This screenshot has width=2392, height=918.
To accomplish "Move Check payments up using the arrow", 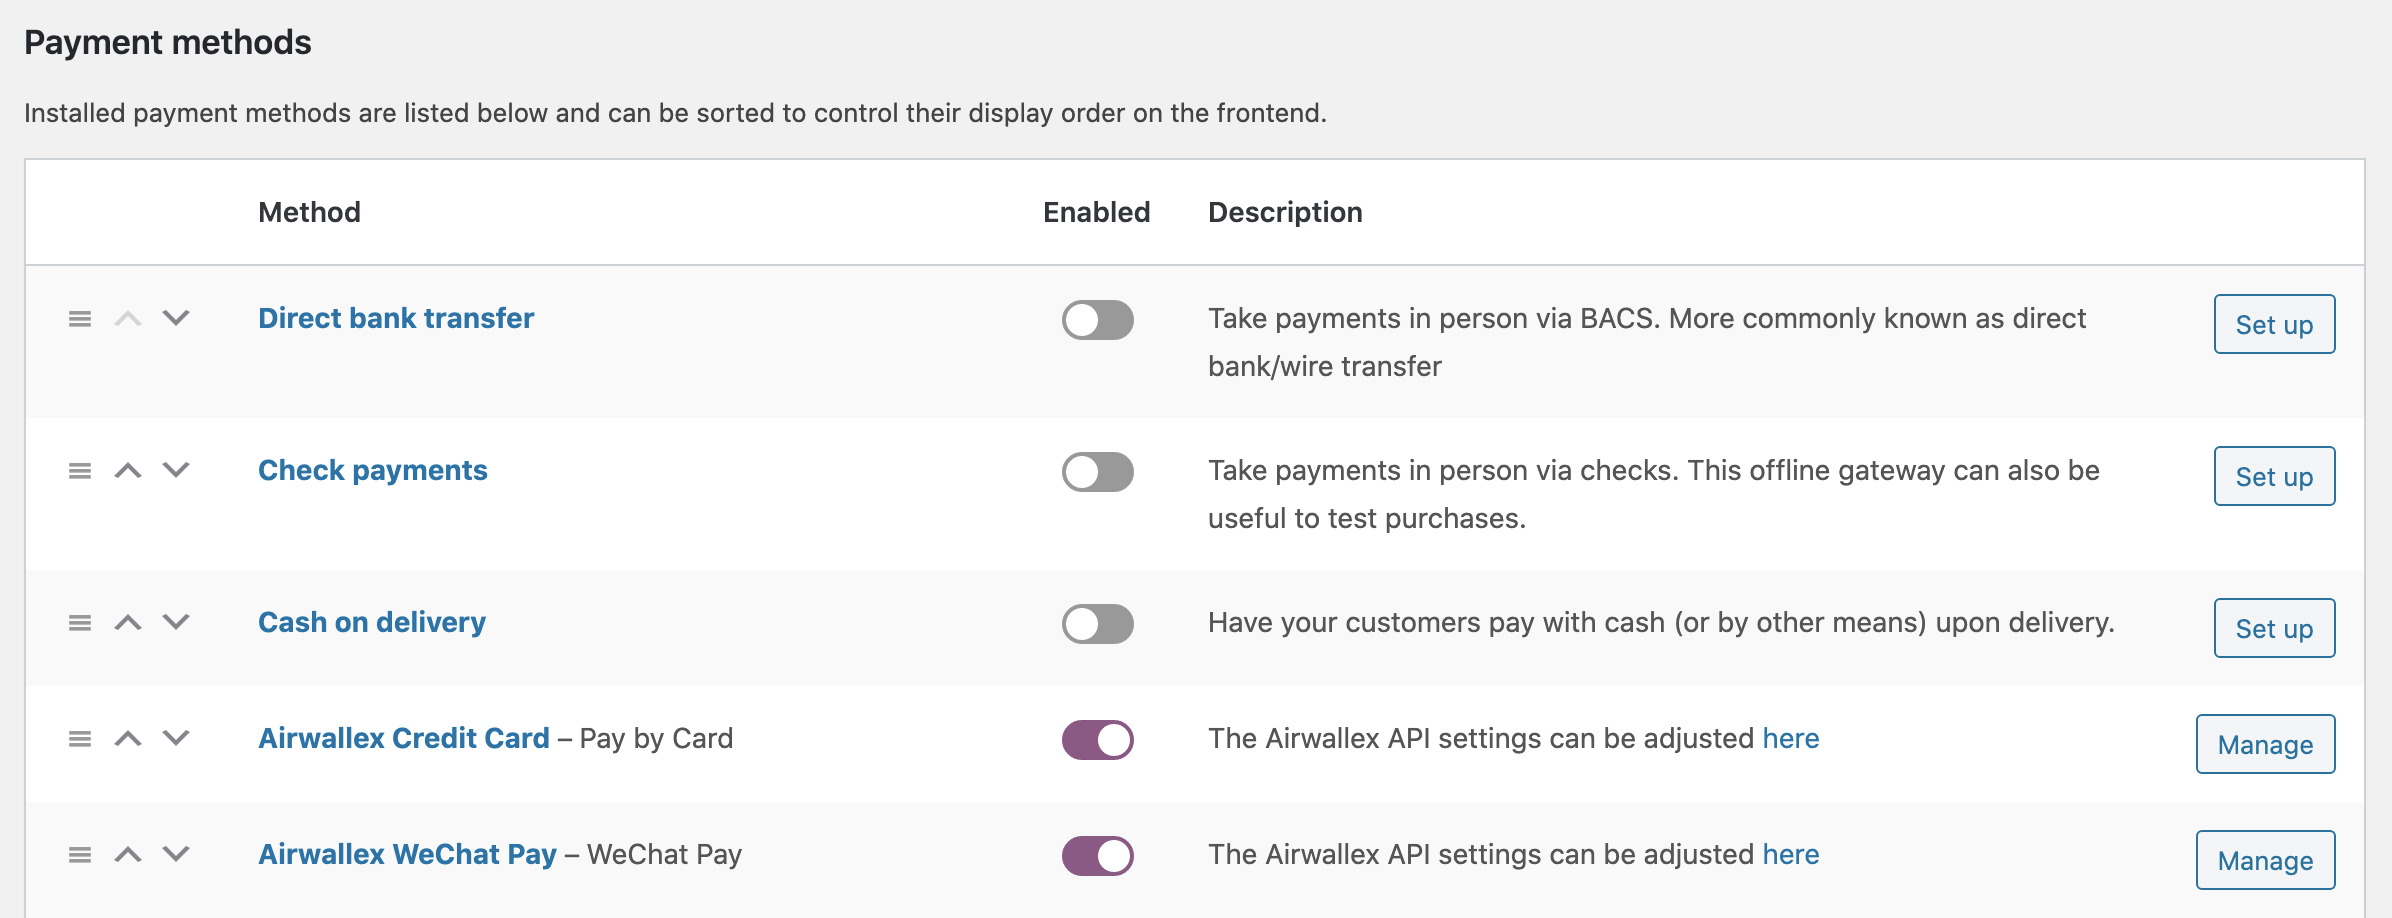I will tap(126, 472).
